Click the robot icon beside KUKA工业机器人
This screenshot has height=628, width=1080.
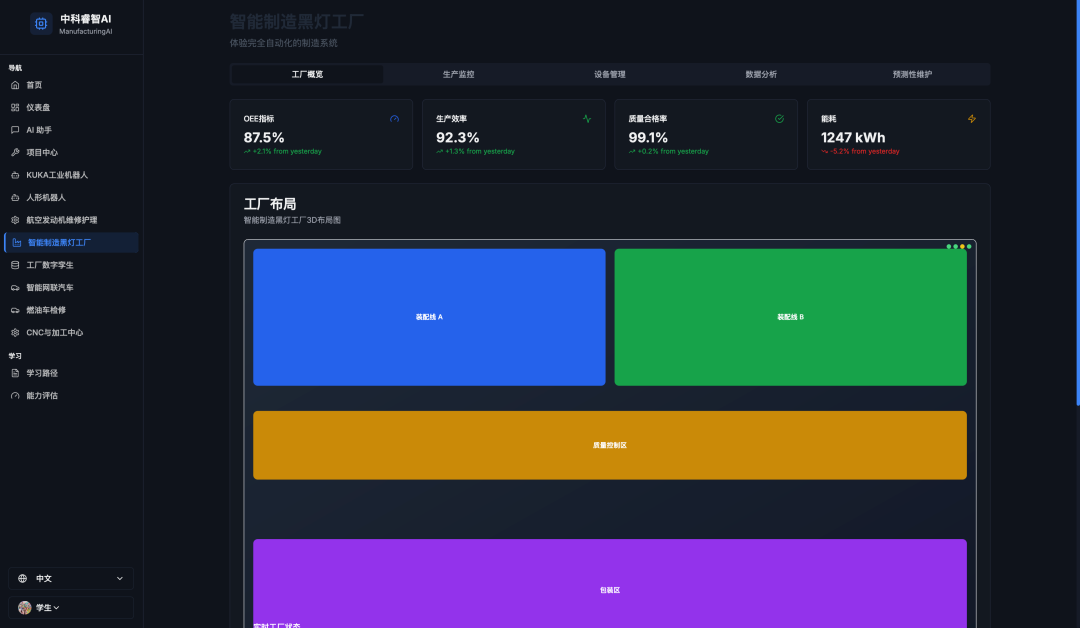click(x=15, y=175)
